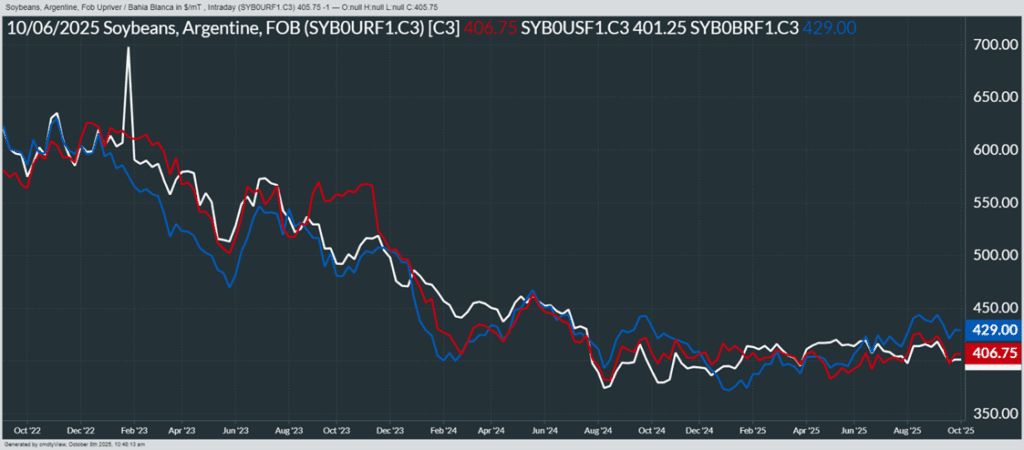Click the Dec '23 label on time axis
Image resolution: width=1024 pixels, height=450 pixels.
pyautogui.click(x=390, y=430)
